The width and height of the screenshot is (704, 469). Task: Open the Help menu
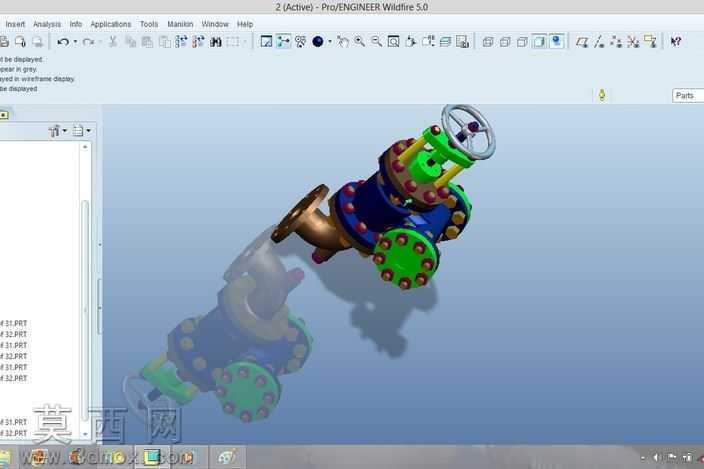coord(245,24)
